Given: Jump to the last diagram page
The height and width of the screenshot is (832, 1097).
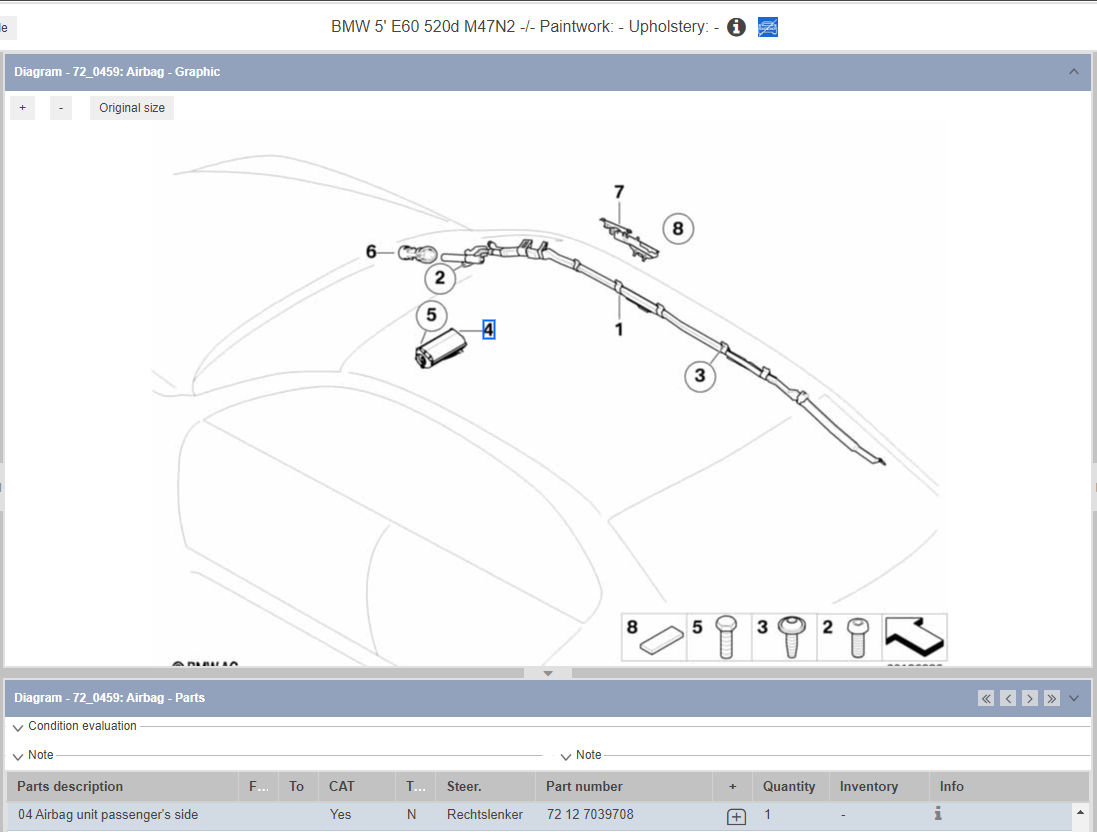Looking at the screenshot, I should (x=1052, y=698).
